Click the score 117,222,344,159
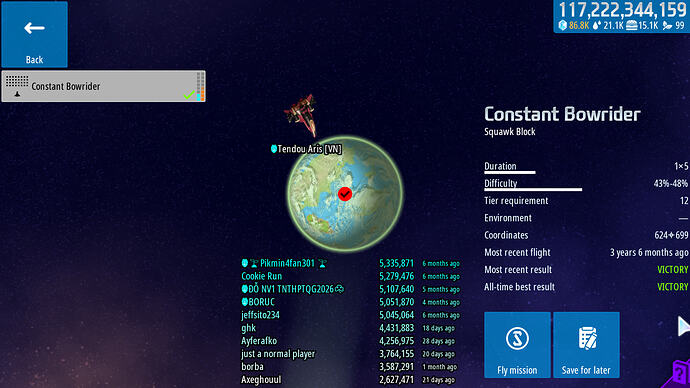This screenshot has width=690, height=388. pyautogui.click(x=622, y=10)
